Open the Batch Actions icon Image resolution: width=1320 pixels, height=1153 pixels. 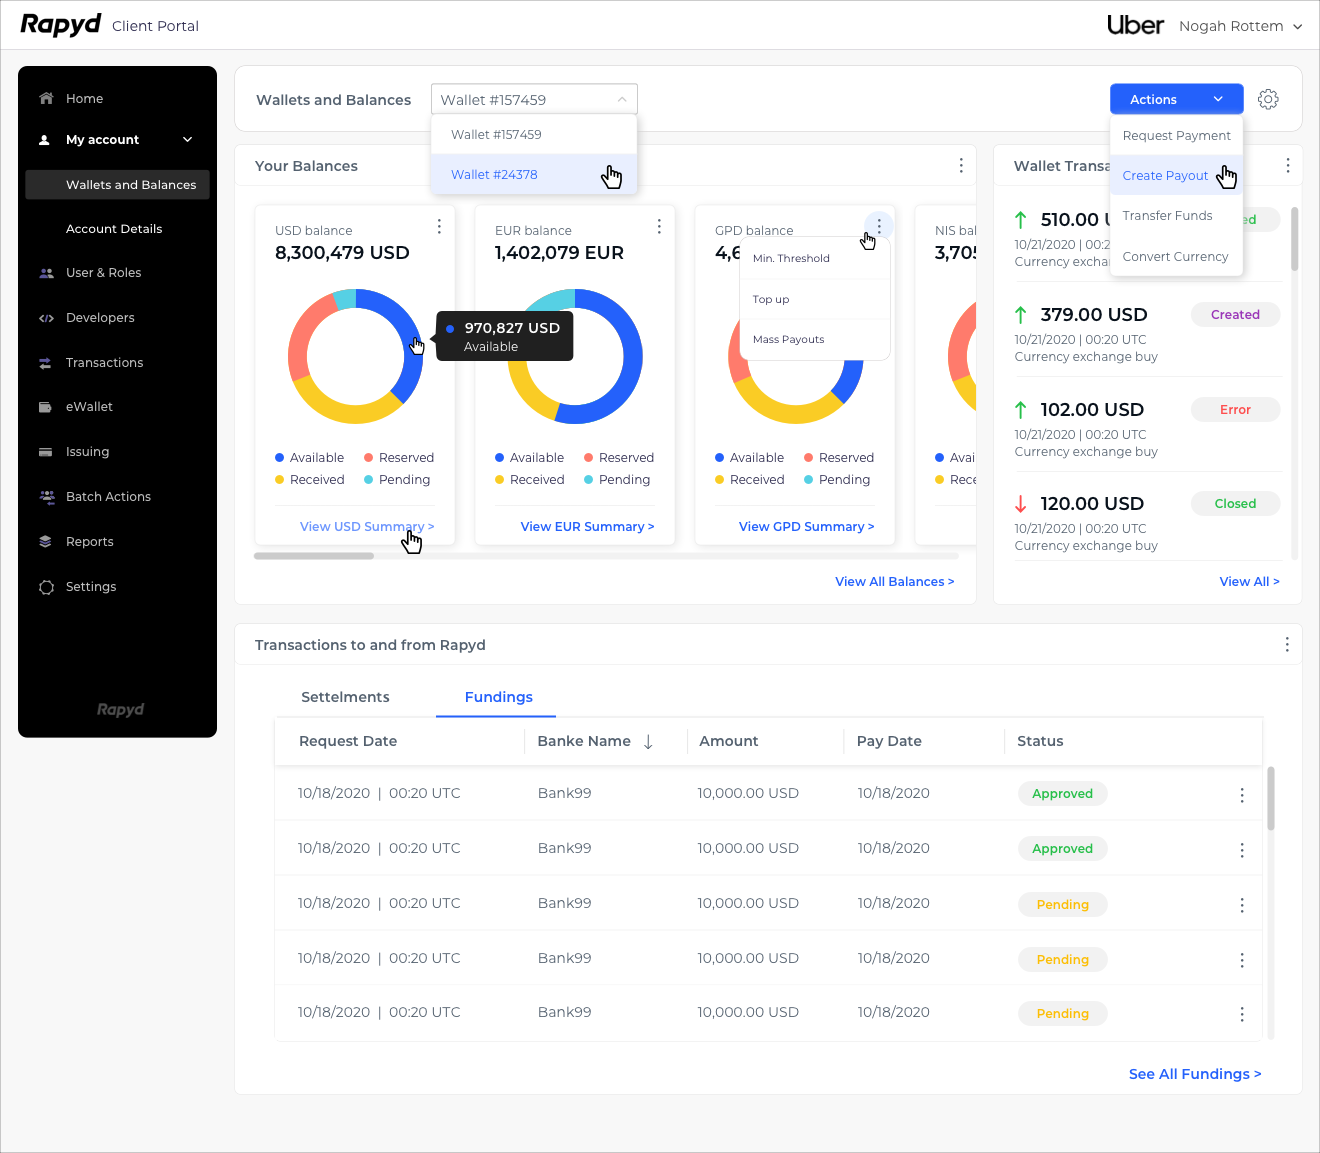46,497
